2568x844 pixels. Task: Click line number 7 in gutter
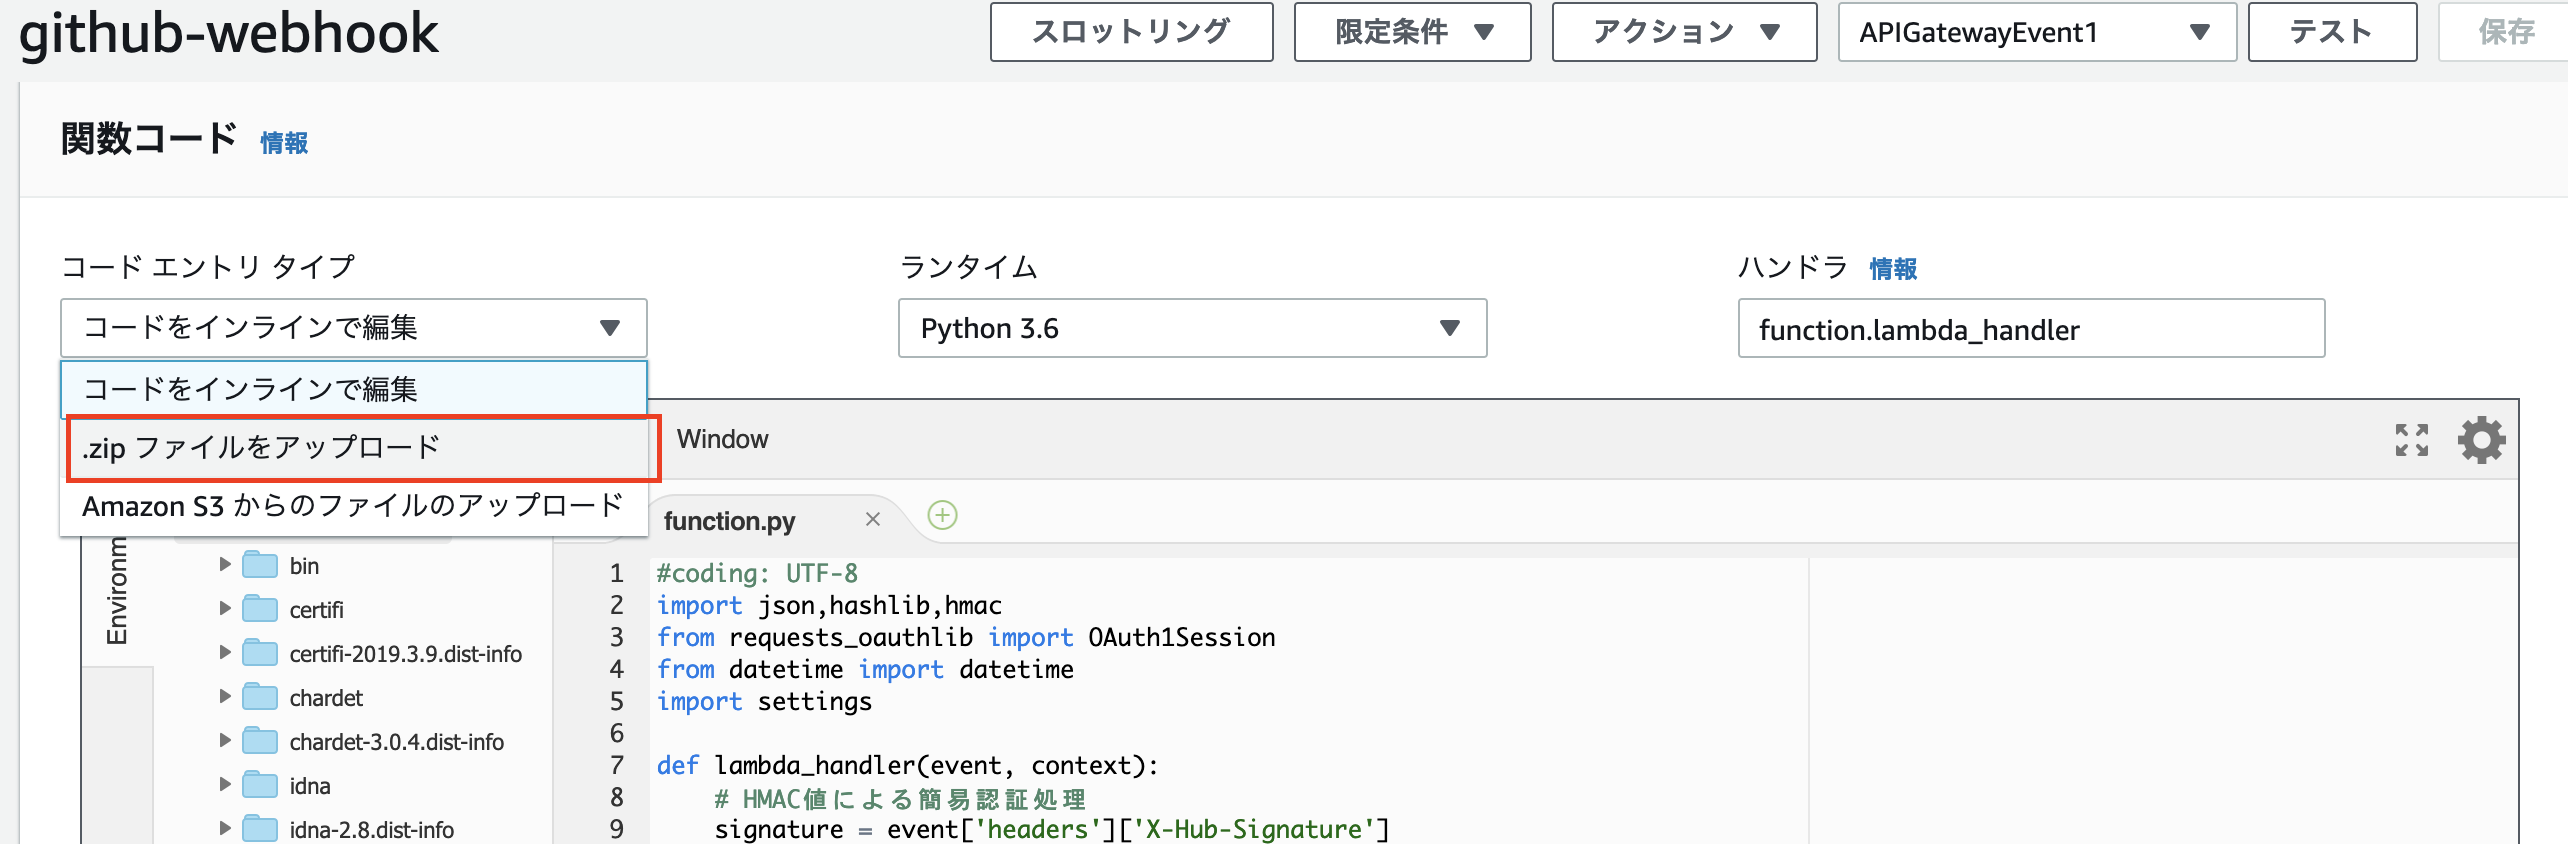tap(617, 765)
